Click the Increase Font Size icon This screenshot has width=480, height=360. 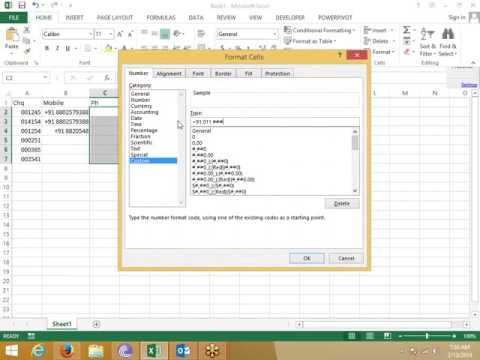(x=120, y=34)
